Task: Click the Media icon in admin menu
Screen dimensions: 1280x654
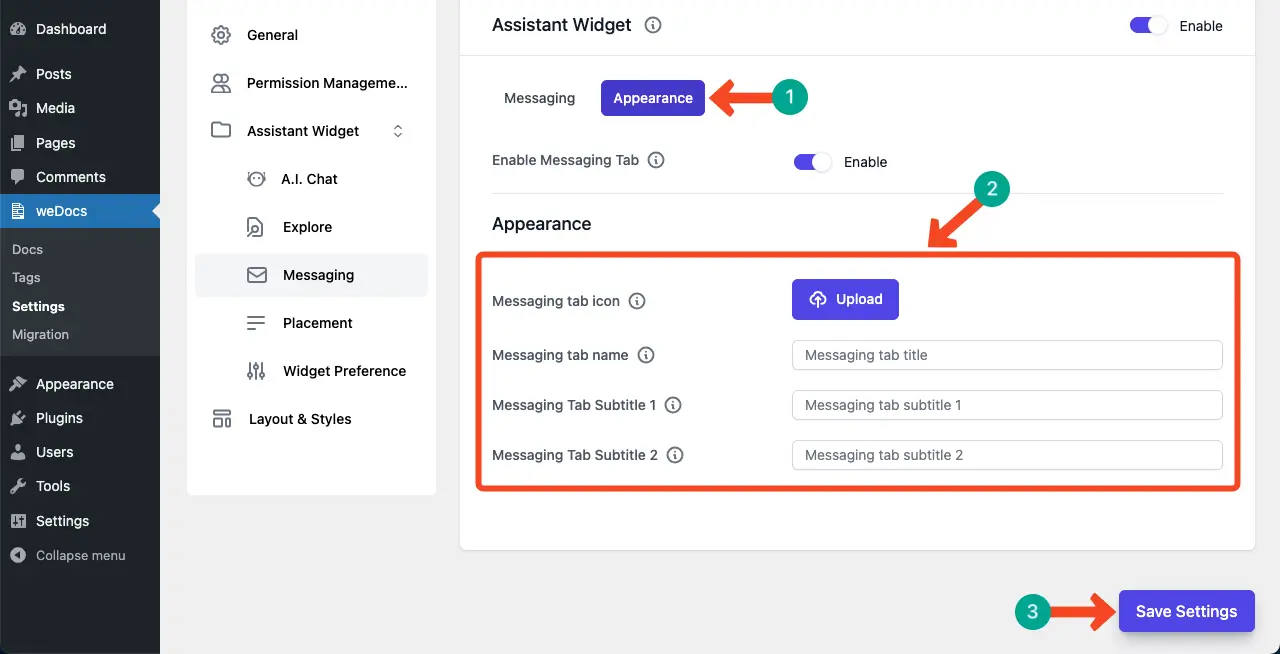Action: click(18, 108)
